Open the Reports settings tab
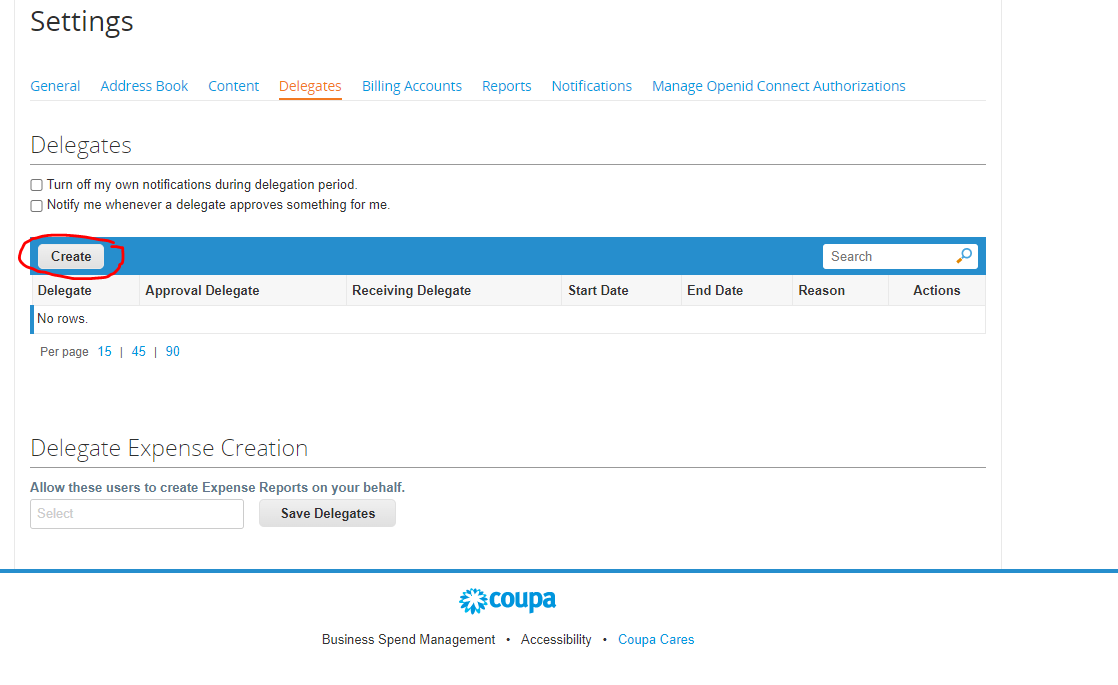The image size is (1118, 685). (x=506, y=86)
